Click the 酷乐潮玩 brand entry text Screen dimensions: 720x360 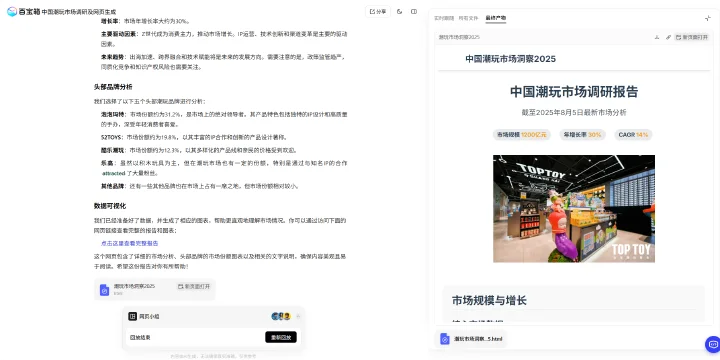point(199,150)
